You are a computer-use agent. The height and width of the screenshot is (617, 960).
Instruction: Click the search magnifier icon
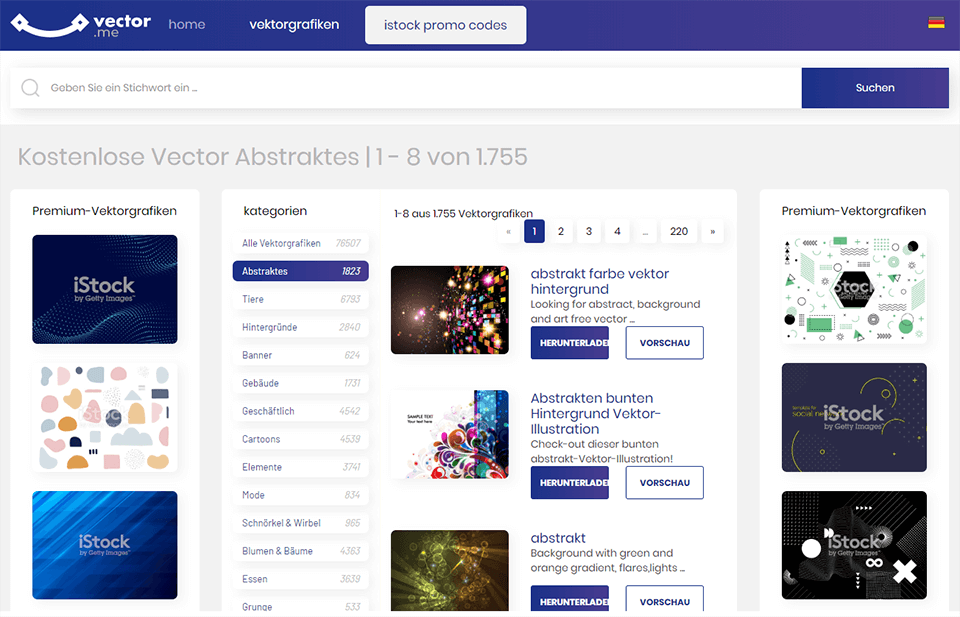pos(30,88)
